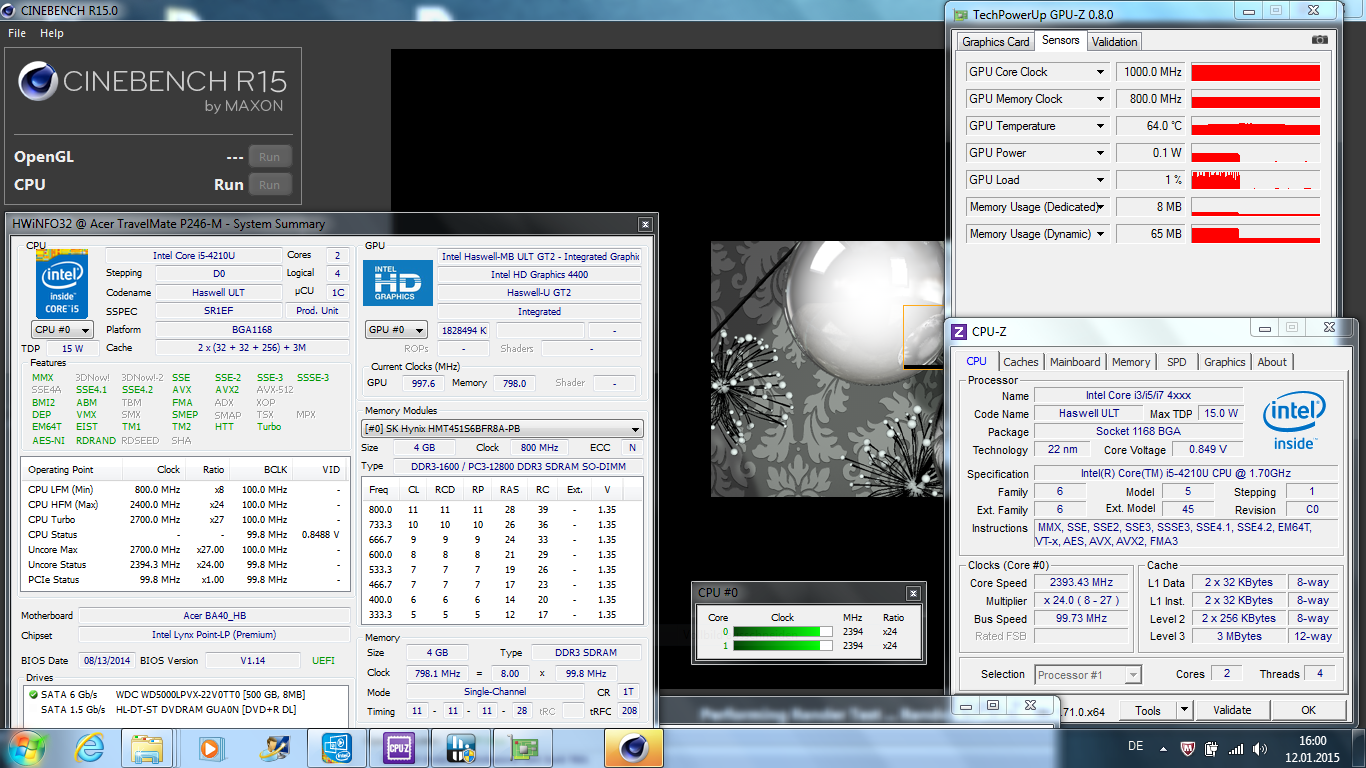
Task: Switch to HWiNFO taskbar icon
Action: (x=461, y=747)
